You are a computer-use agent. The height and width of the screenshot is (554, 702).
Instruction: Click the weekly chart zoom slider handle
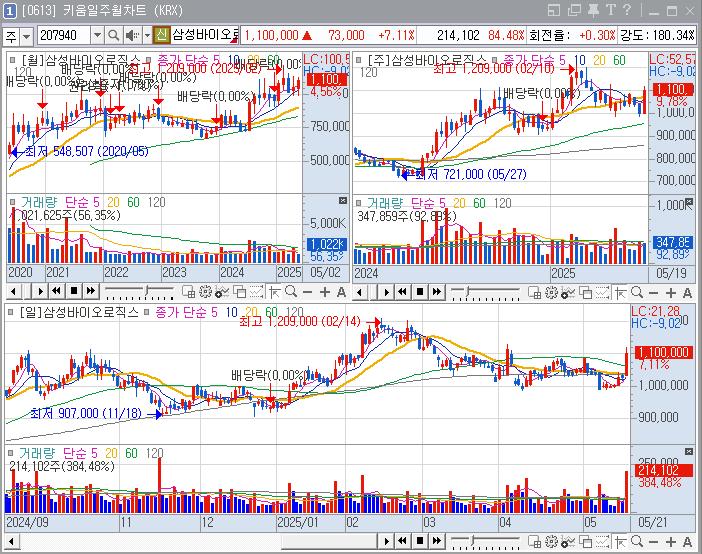click(467, 292)
